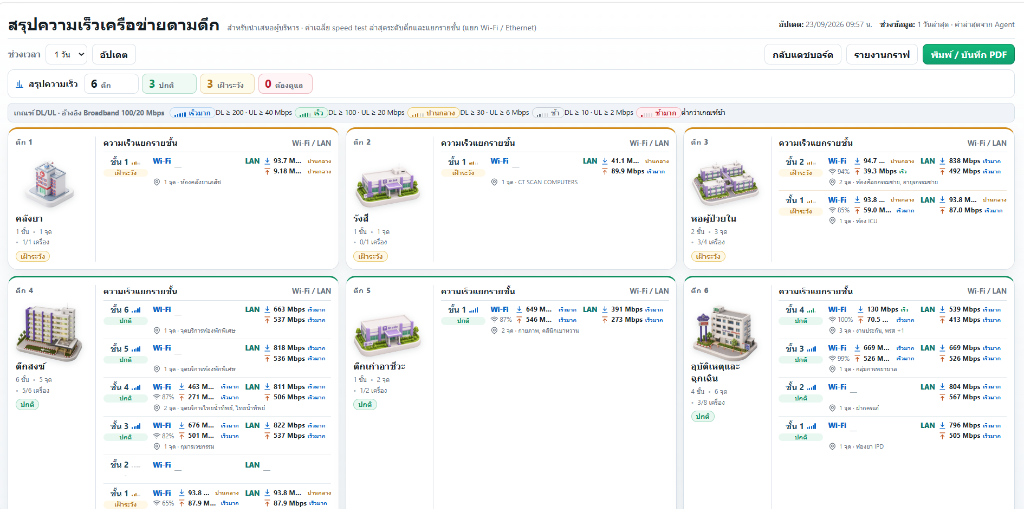This screenshot has height=509, width=1024.
Task: Select the 6 ตึก summary chip
Action: point(111,84)
